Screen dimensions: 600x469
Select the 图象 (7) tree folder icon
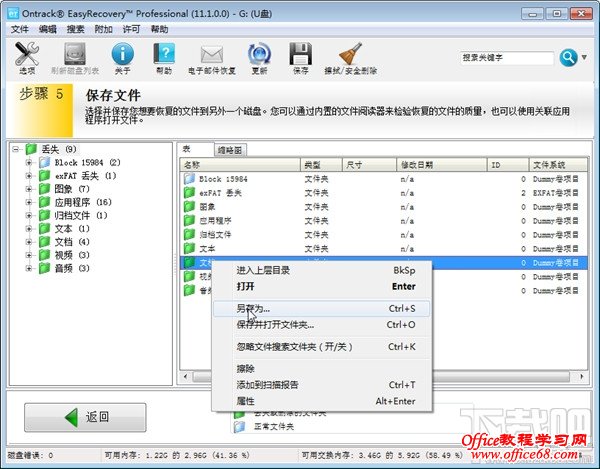[44, 189]
